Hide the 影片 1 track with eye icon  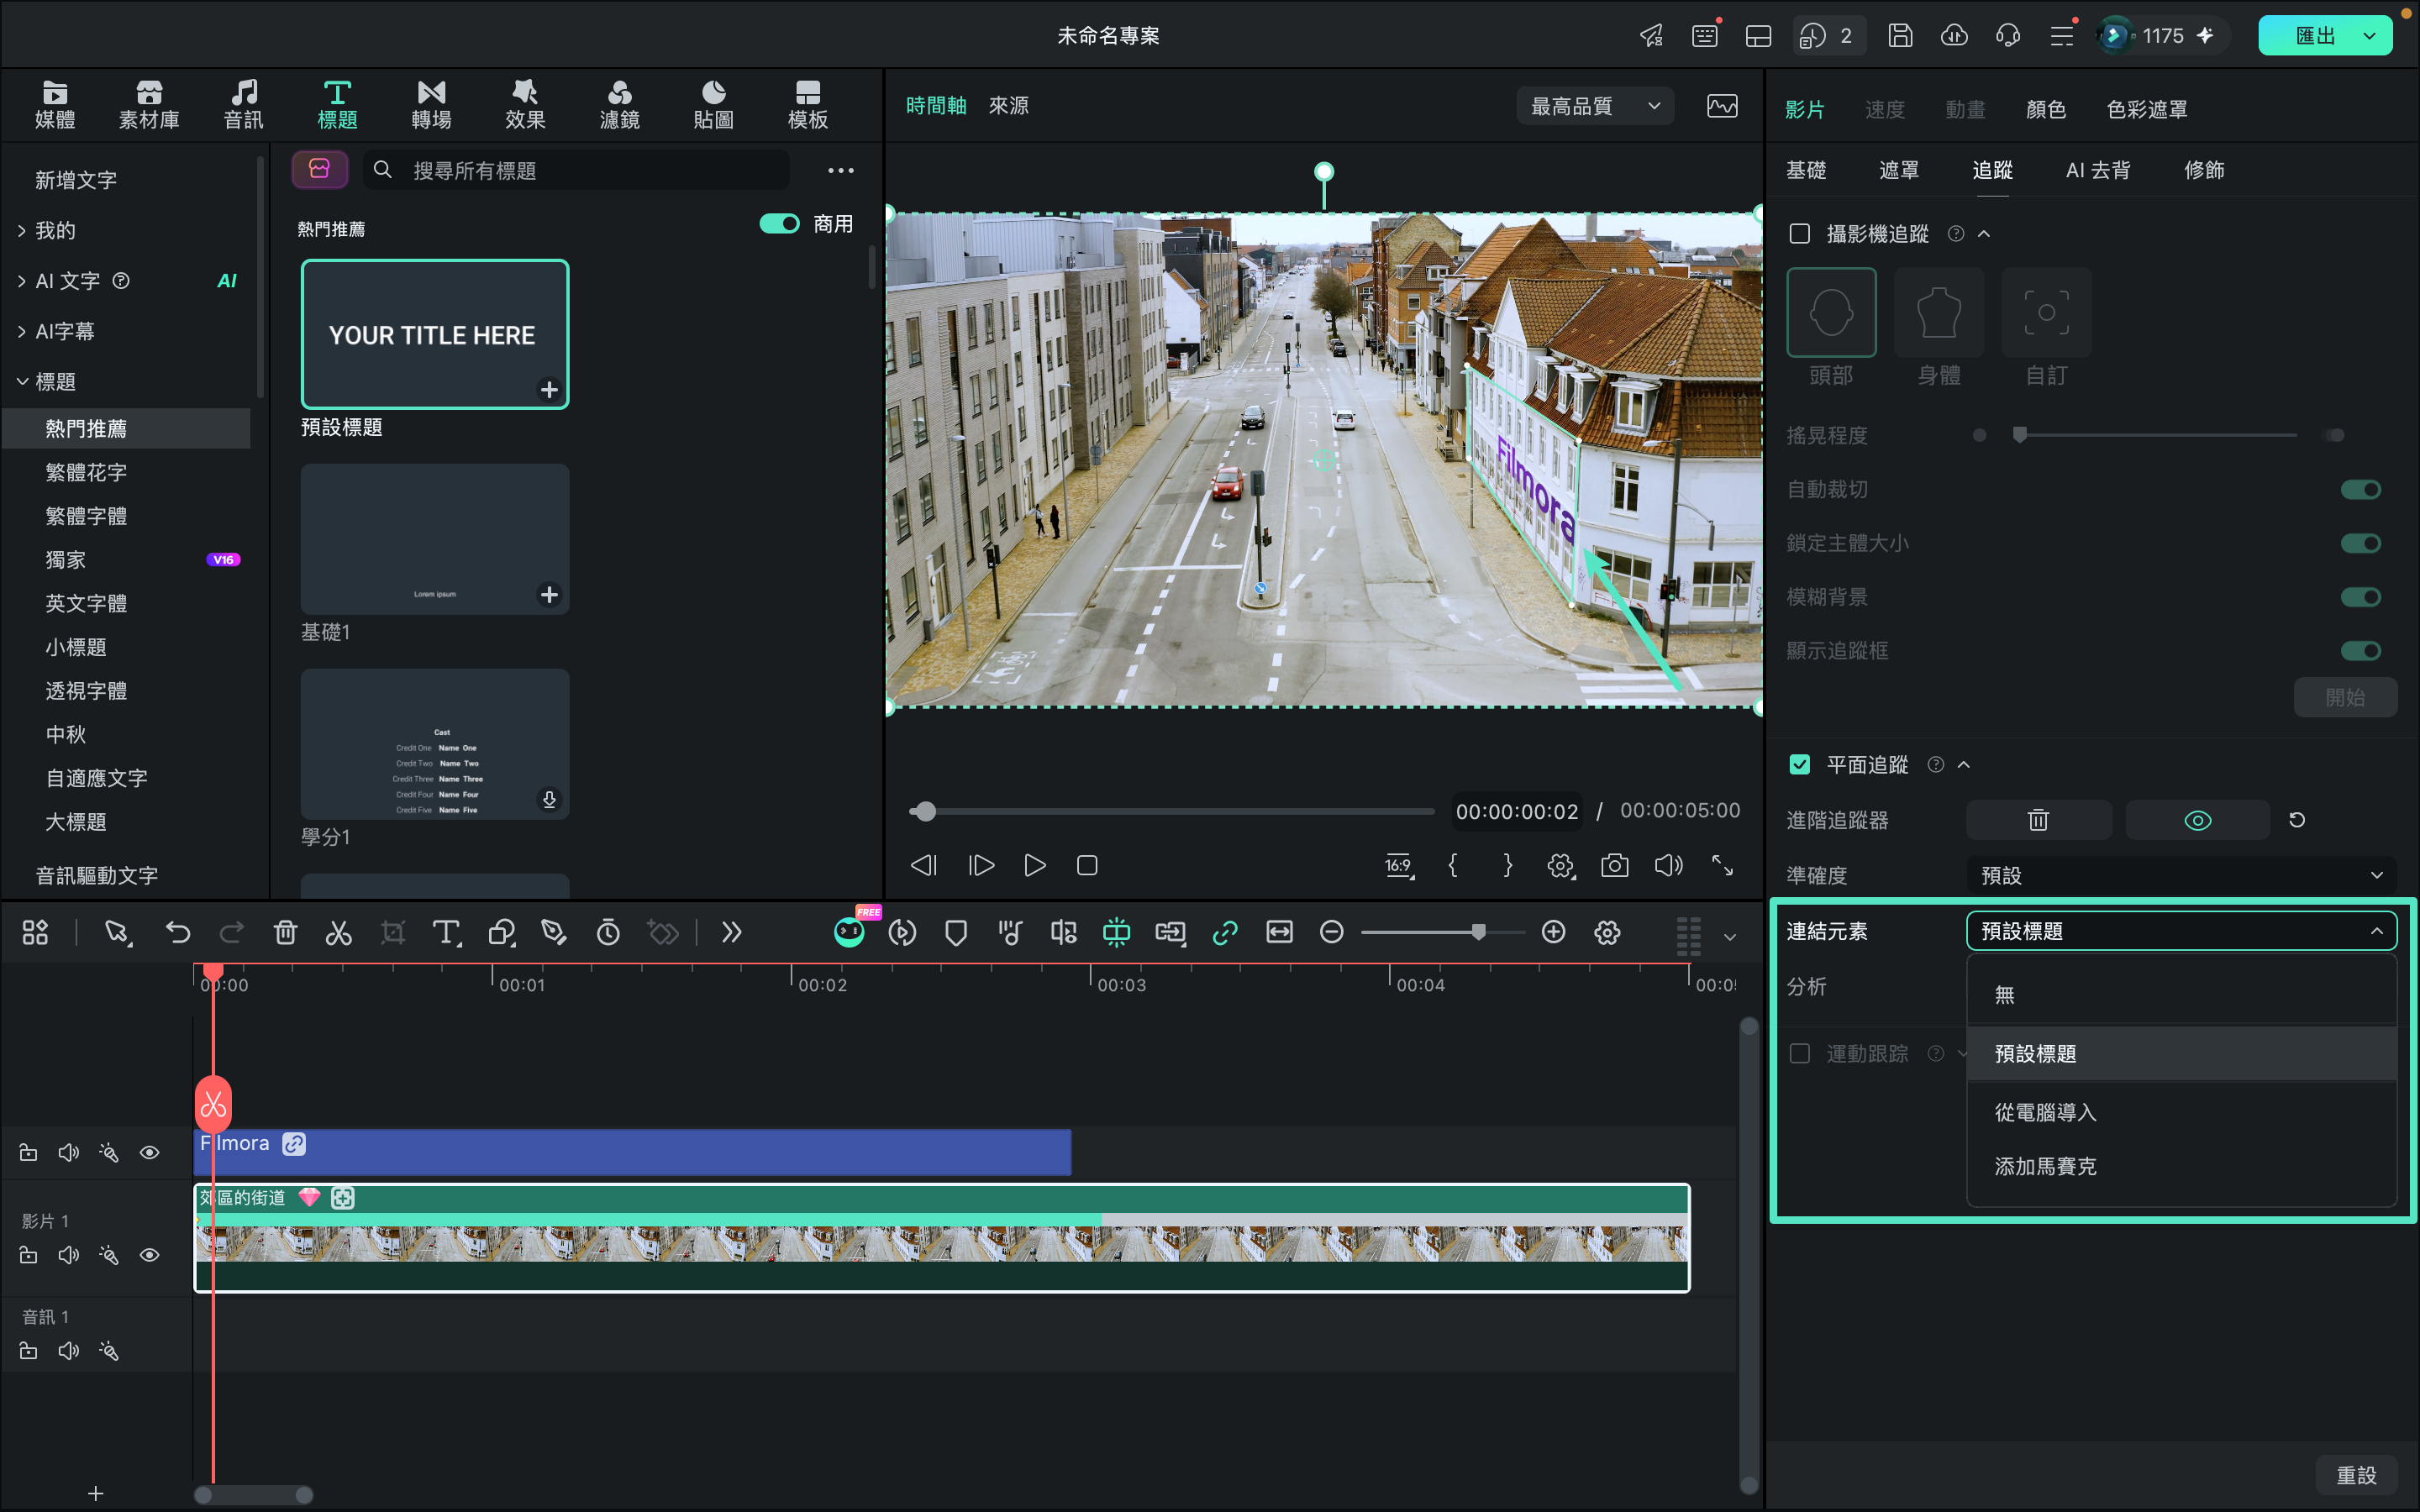point(149,1255)
